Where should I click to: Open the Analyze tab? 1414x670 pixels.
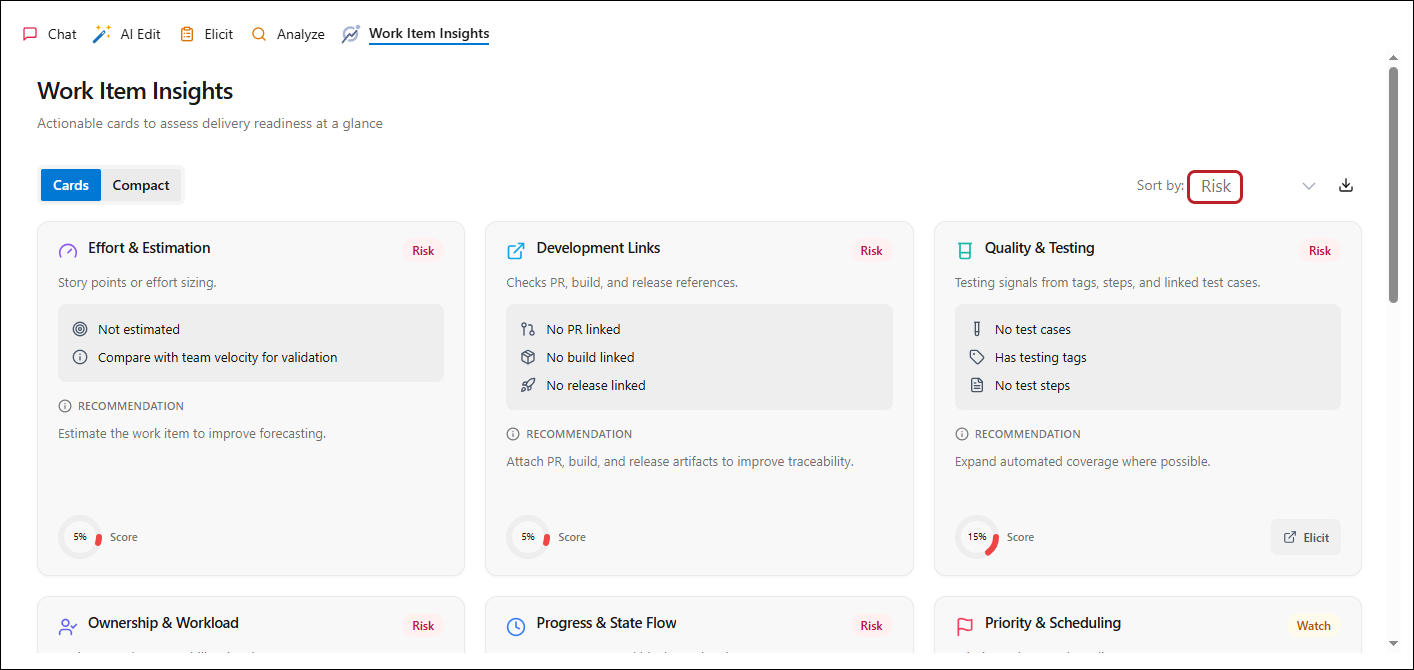(288, 34)
